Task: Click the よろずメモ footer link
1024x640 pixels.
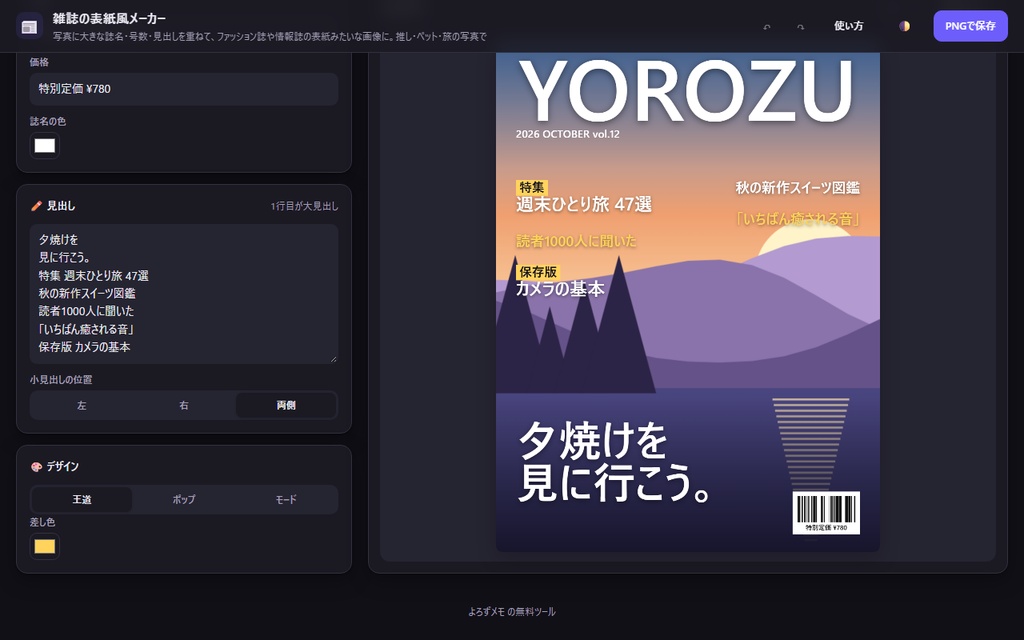Action: (x=486, y=612)
